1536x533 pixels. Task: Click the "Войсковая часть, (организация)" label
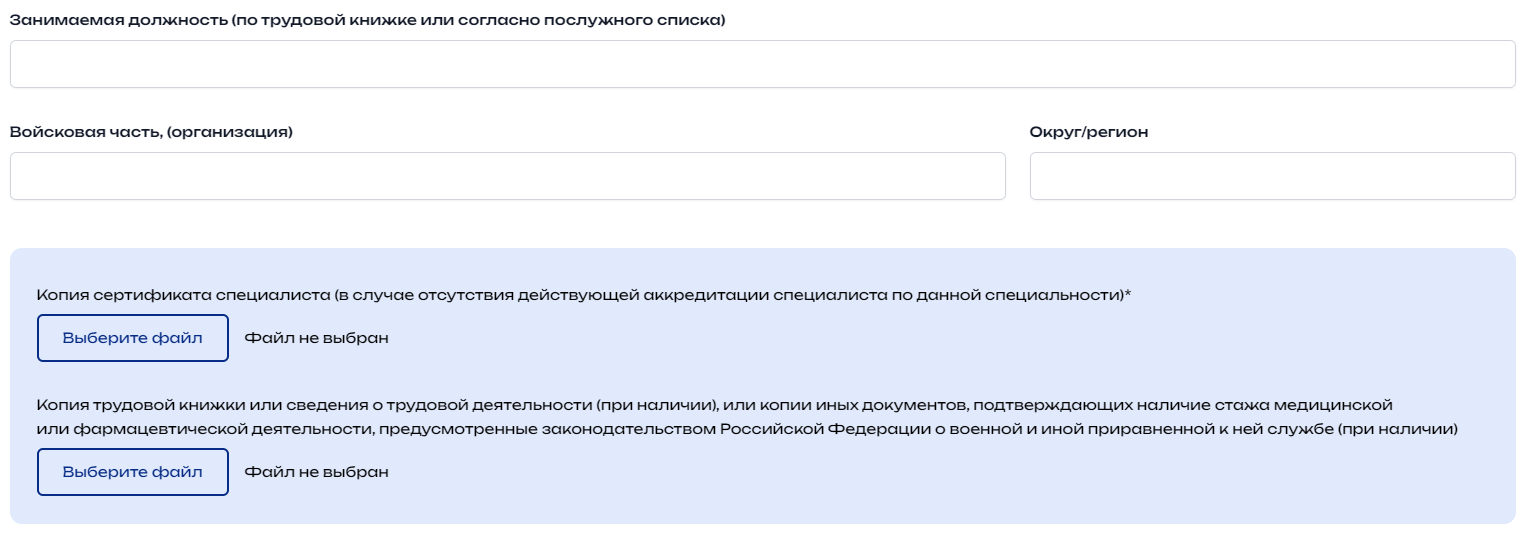click(151, 132)
